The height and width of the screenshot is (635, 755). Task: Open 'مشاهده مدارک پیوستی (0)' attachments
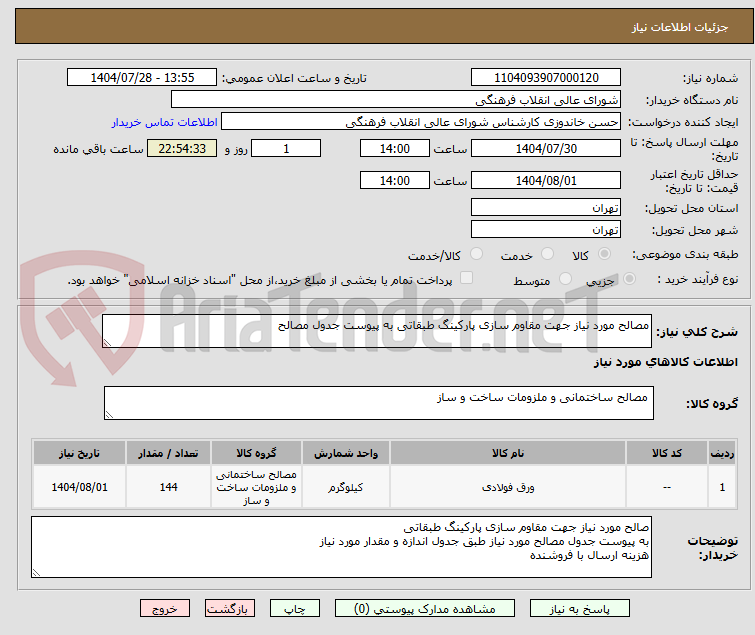point(425,609)
